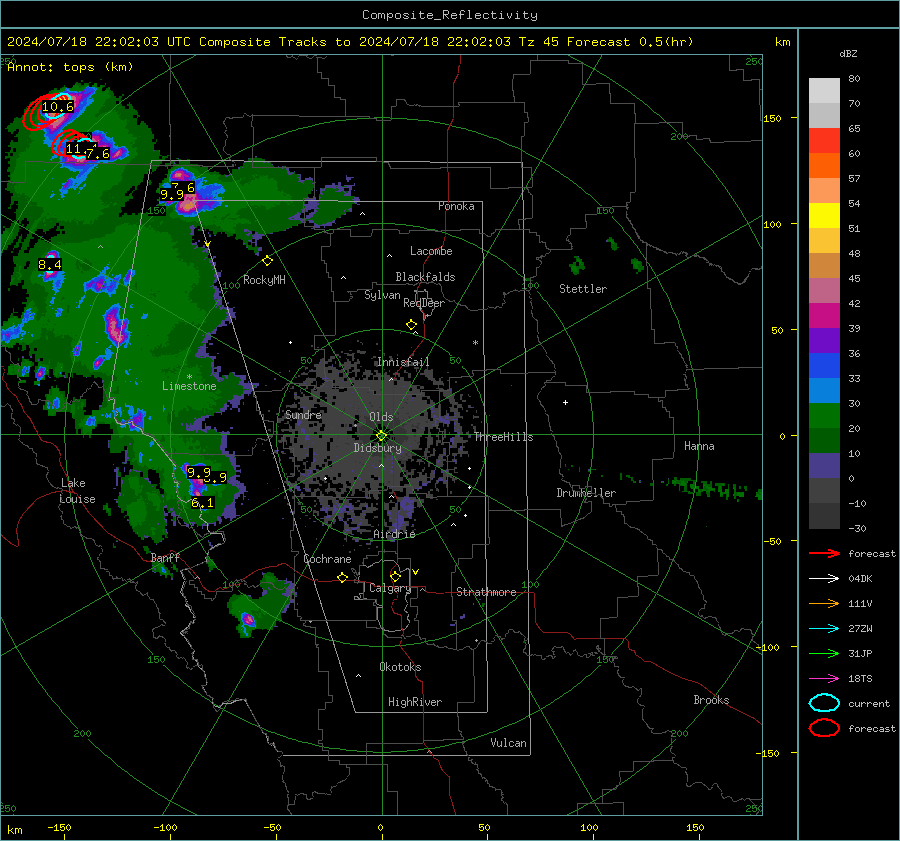Click the Strathmore town label
The width and height of the screenshot is (900, 841).
click(486, 592)
